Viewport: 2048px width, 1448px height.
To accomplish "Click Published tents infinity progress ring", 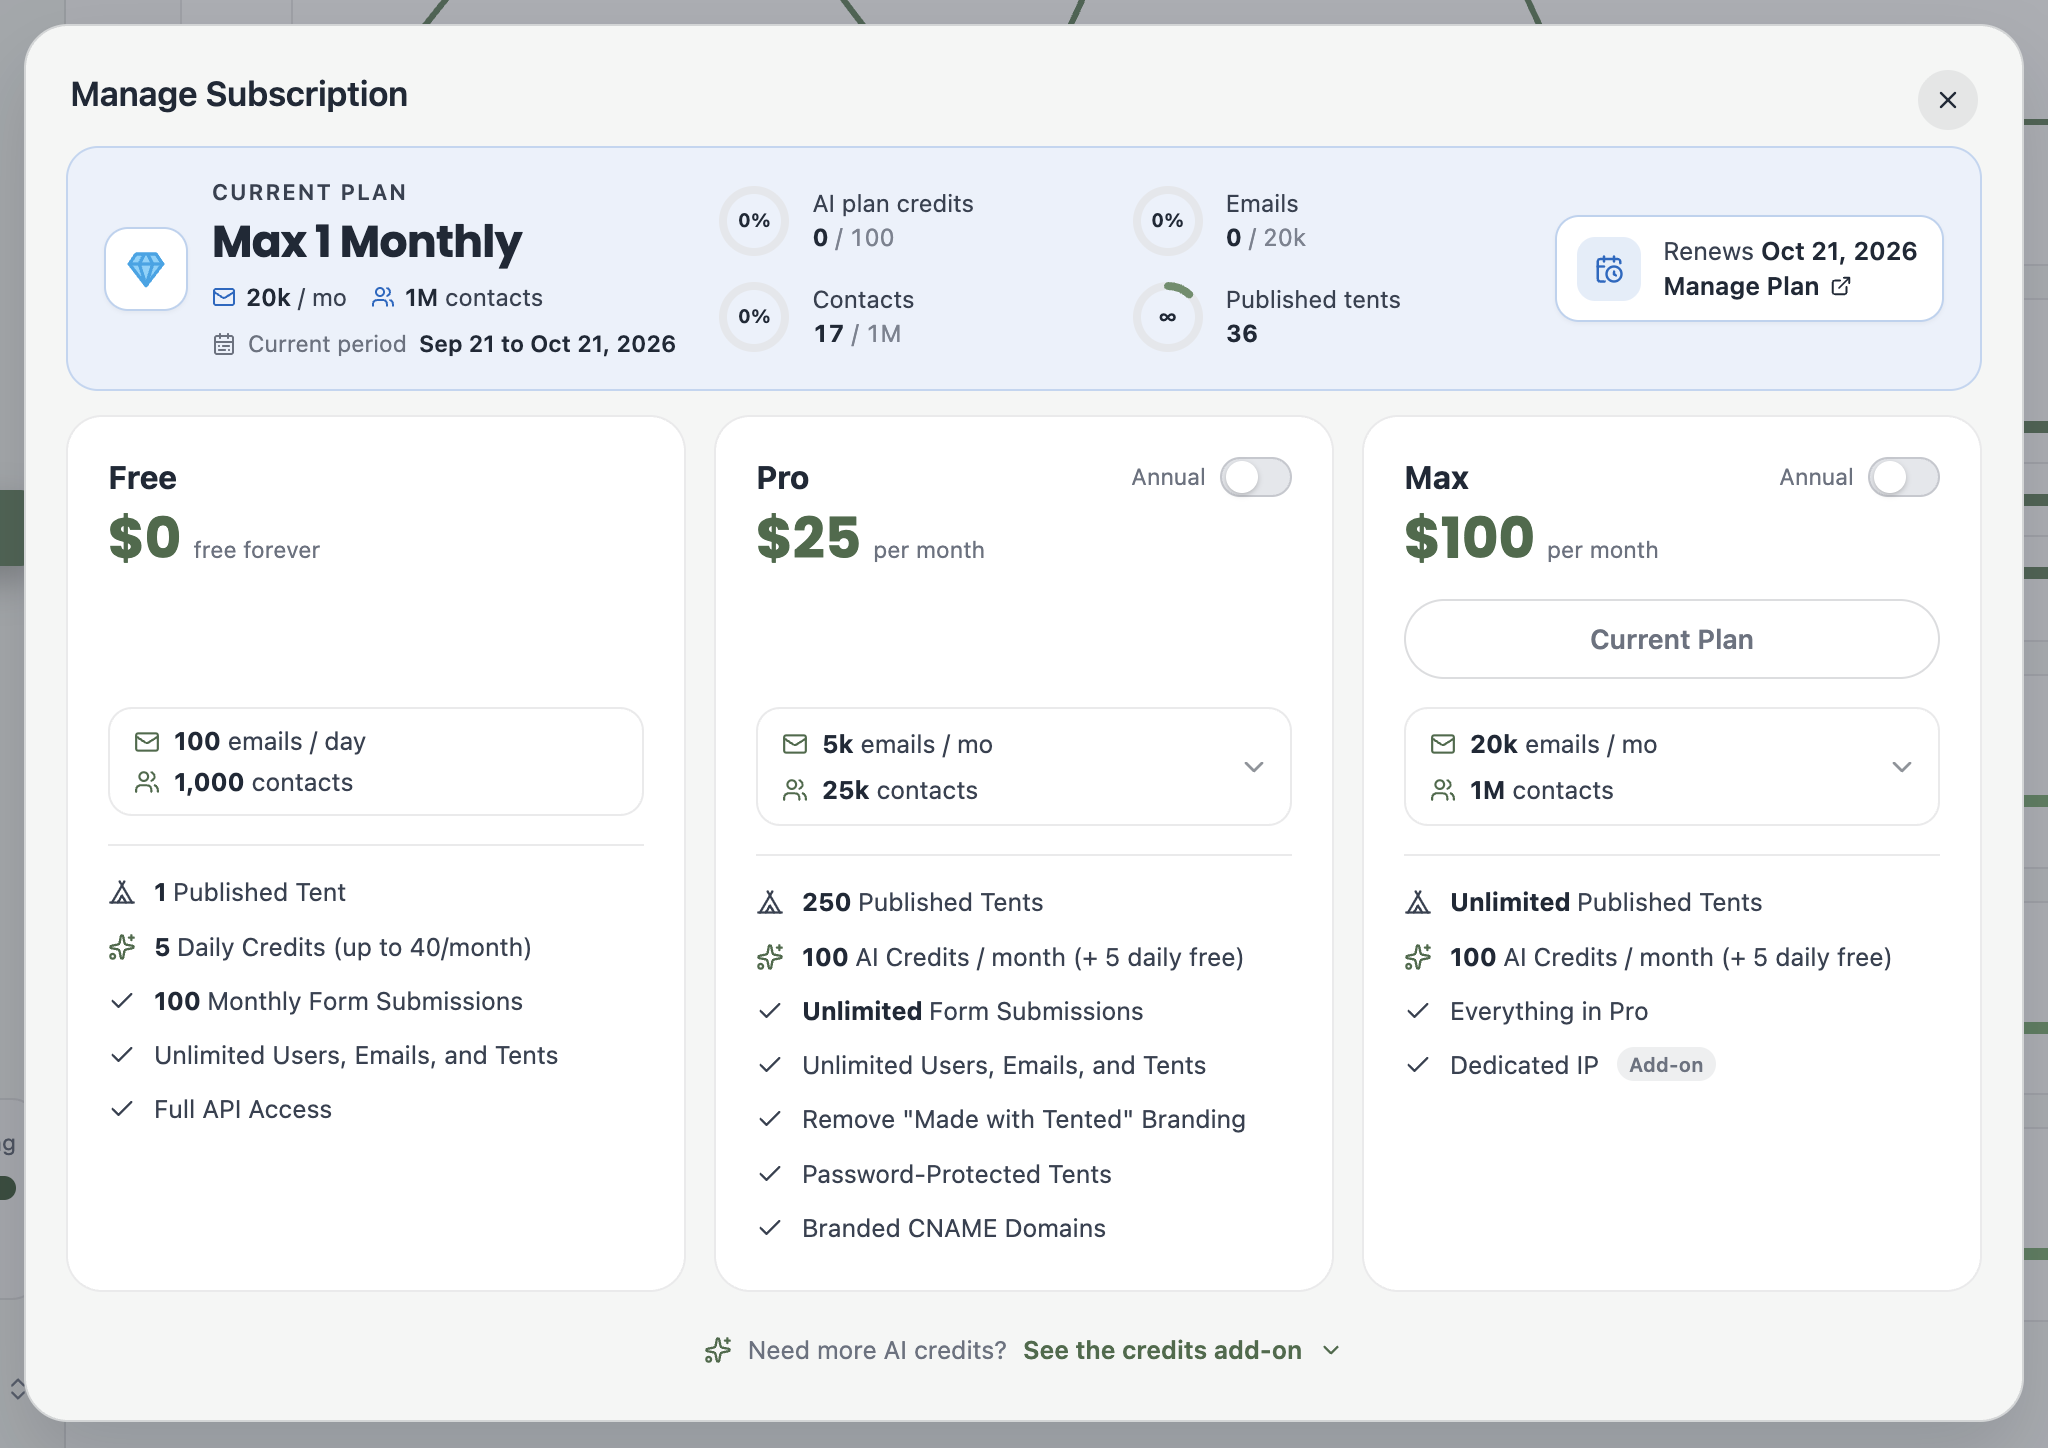I will click(1167, 317).
